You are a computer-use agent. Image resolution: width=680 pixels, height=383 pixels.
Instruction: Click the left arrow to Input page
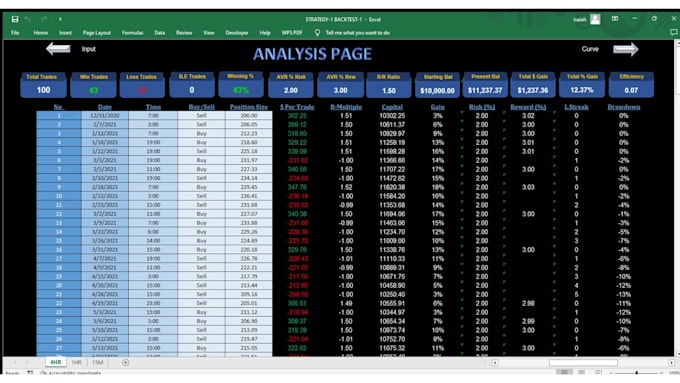pyautogui.click(x=58, y=49)
